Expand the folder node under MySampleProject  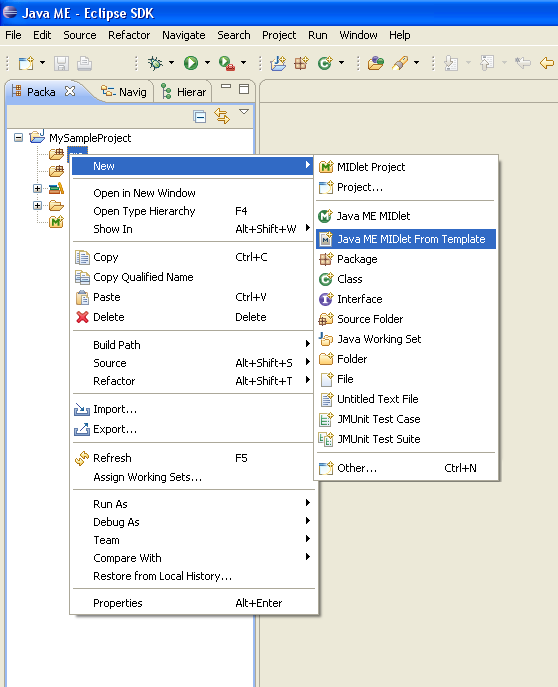point(37,205)
